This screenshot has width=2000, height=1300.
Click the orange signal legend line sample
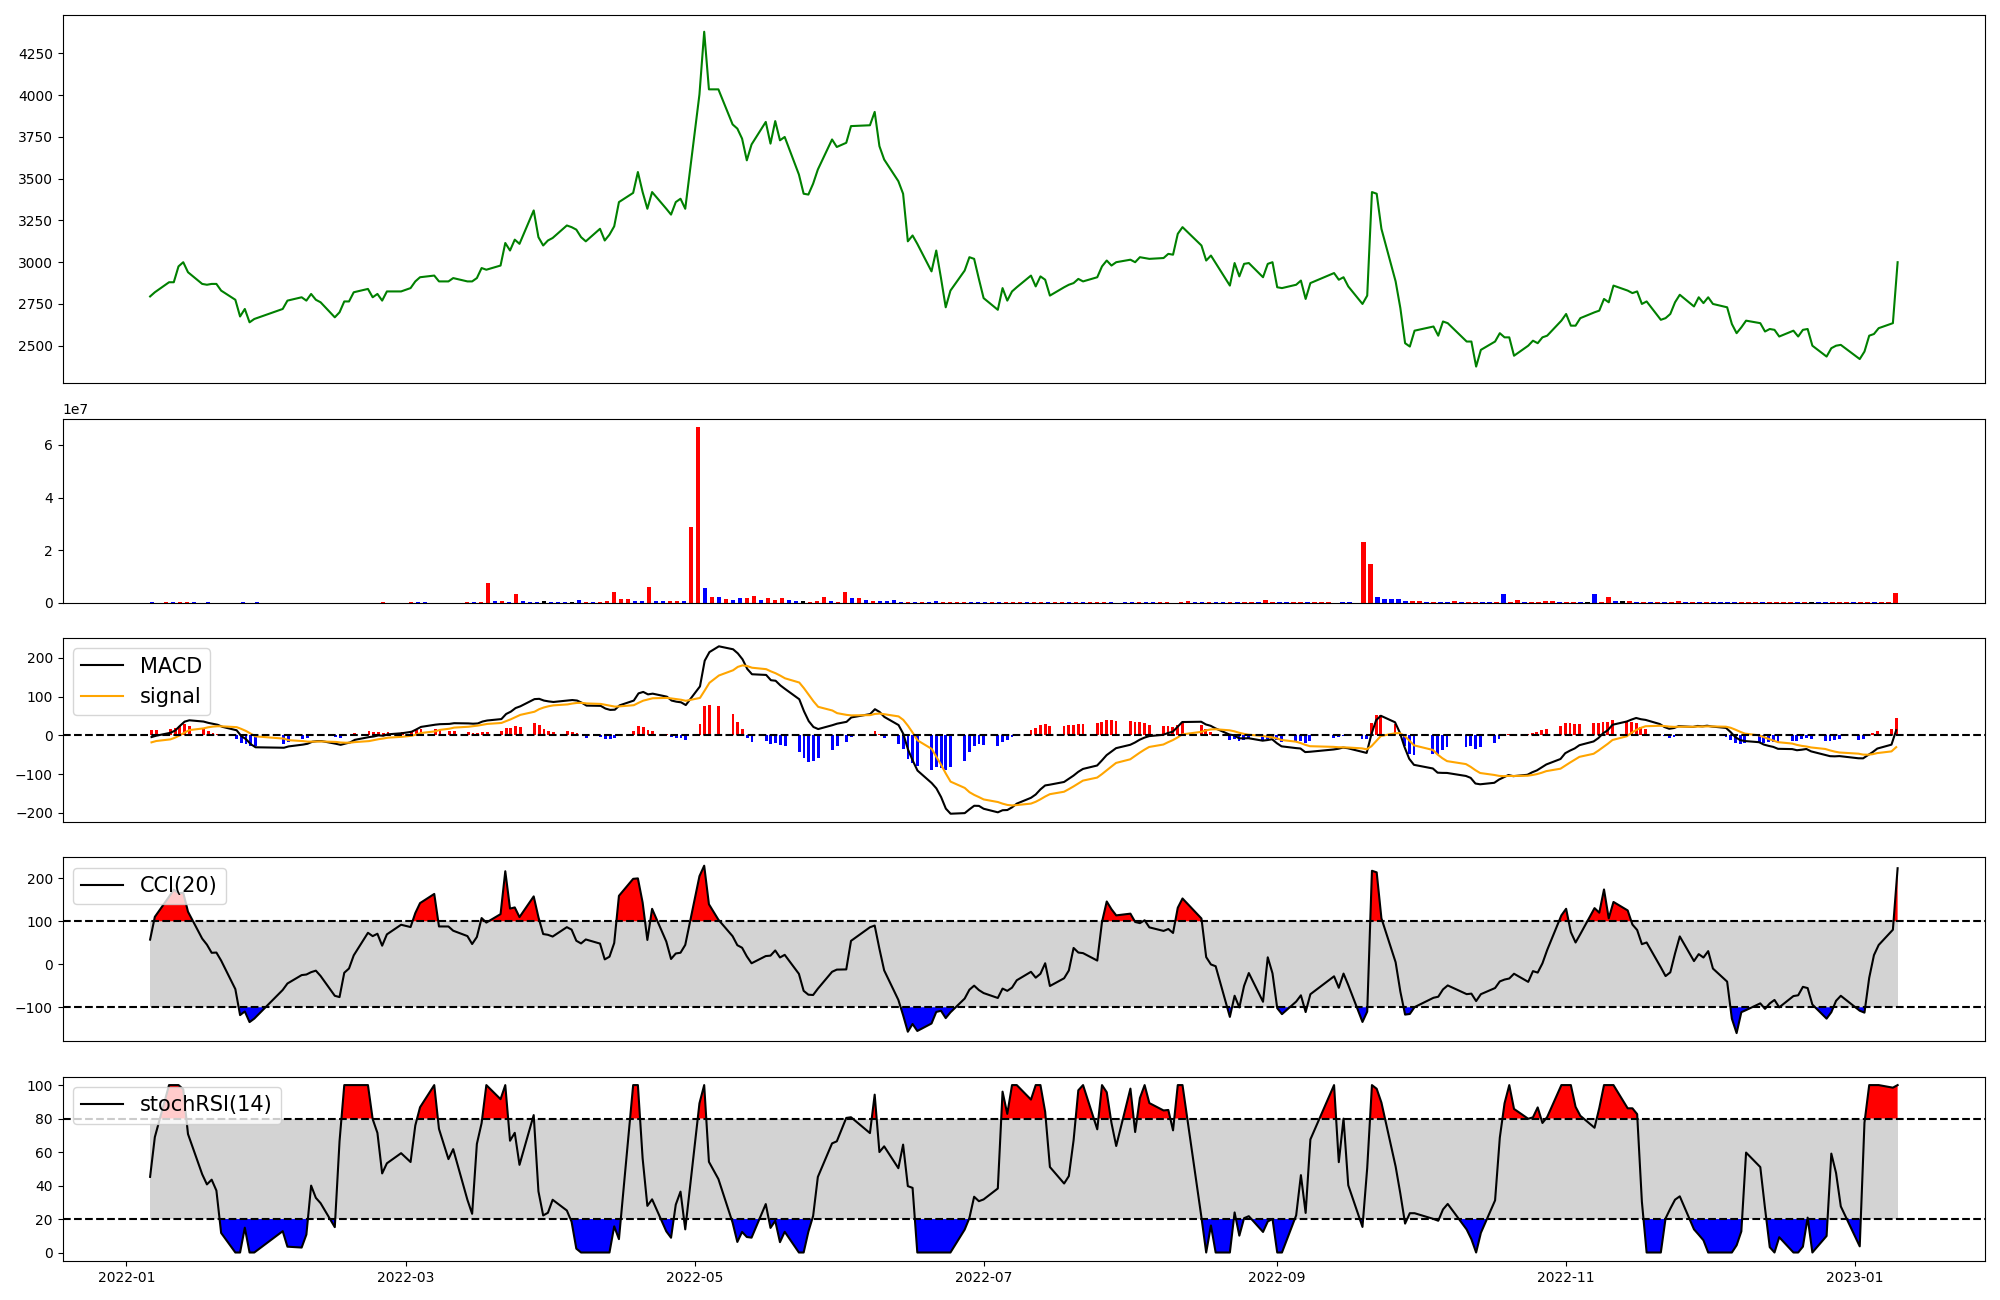102,696
